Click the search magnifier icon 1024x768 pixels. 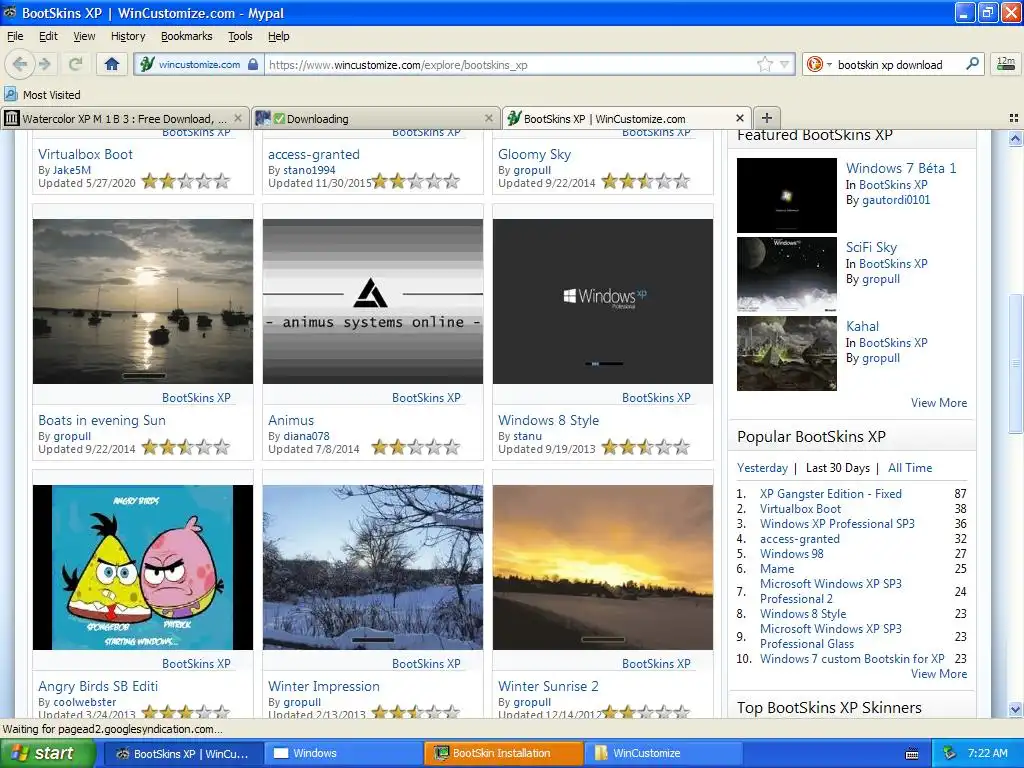[x=972, y=64]
